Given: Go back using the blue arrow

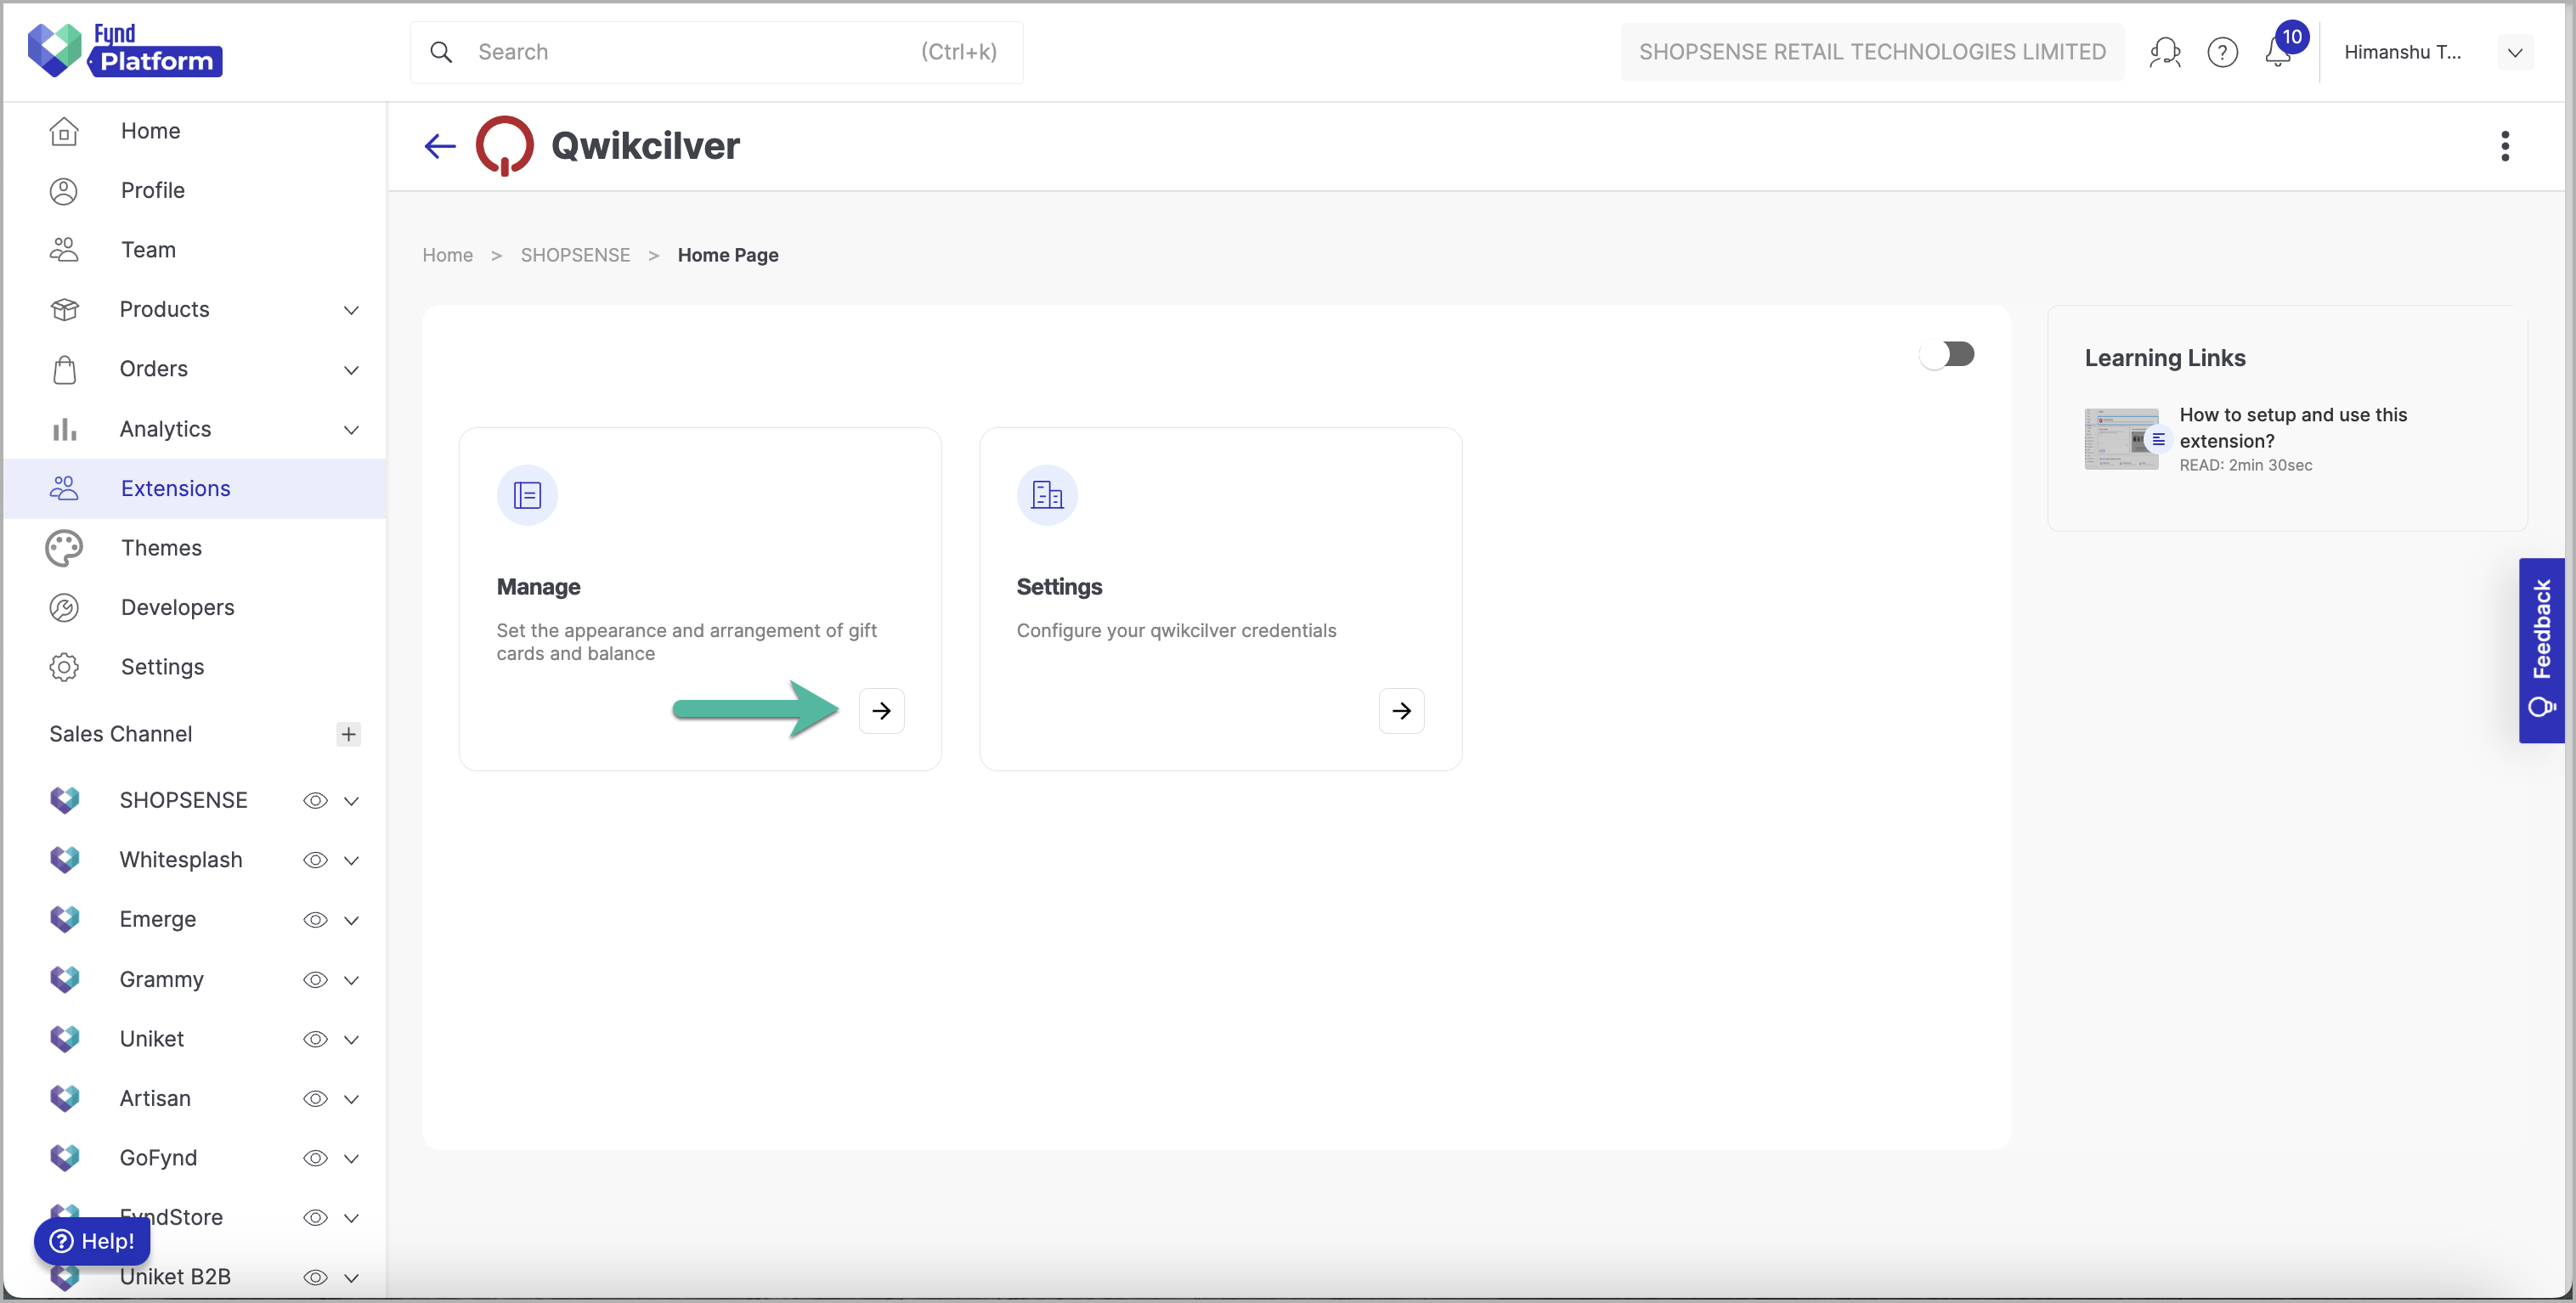Looking at the screenshot, I should tap(440, 146).
